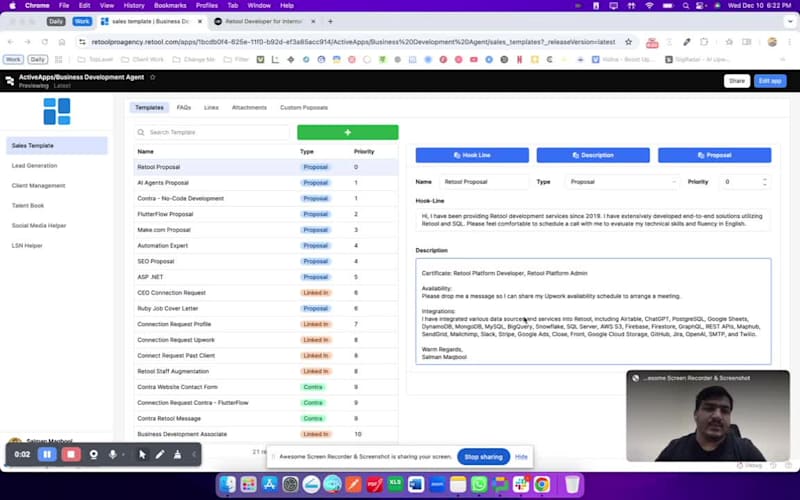Click green plus add template button
This screenshot has height=500, width=800.
pyautogui.click(x=347, y=132)
